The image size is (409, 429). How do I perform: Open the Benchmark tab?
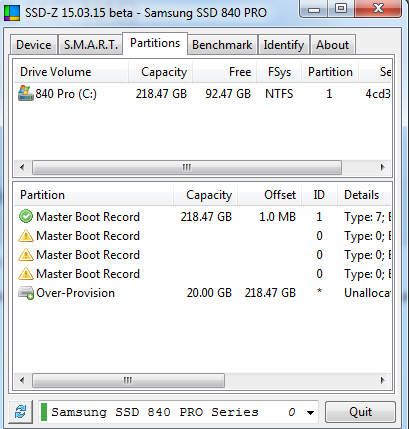pos(222,45)
